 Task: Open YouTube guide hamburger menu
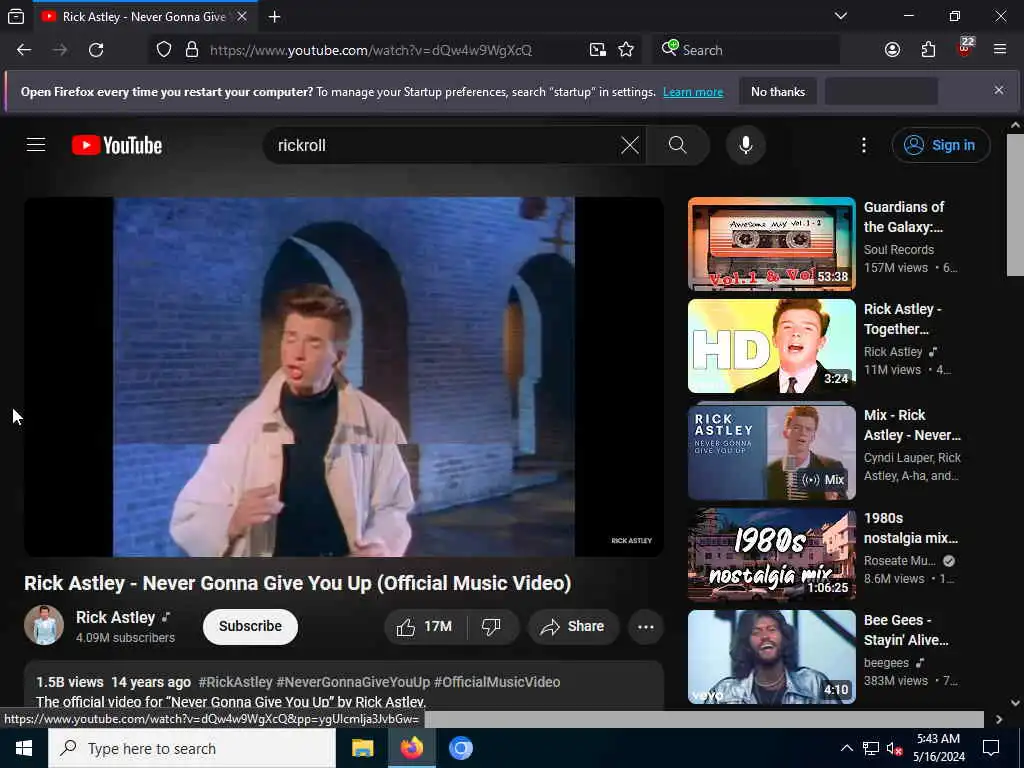(36, 144)
